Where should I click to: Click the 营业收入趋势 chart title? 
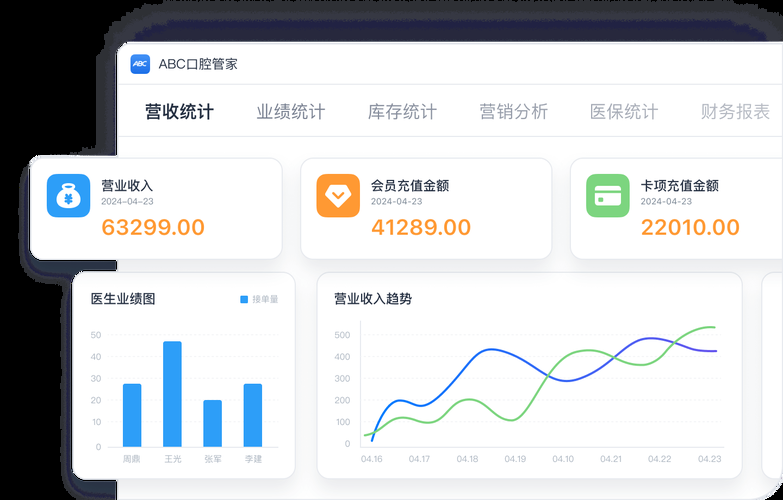click(x=372, y=298)
